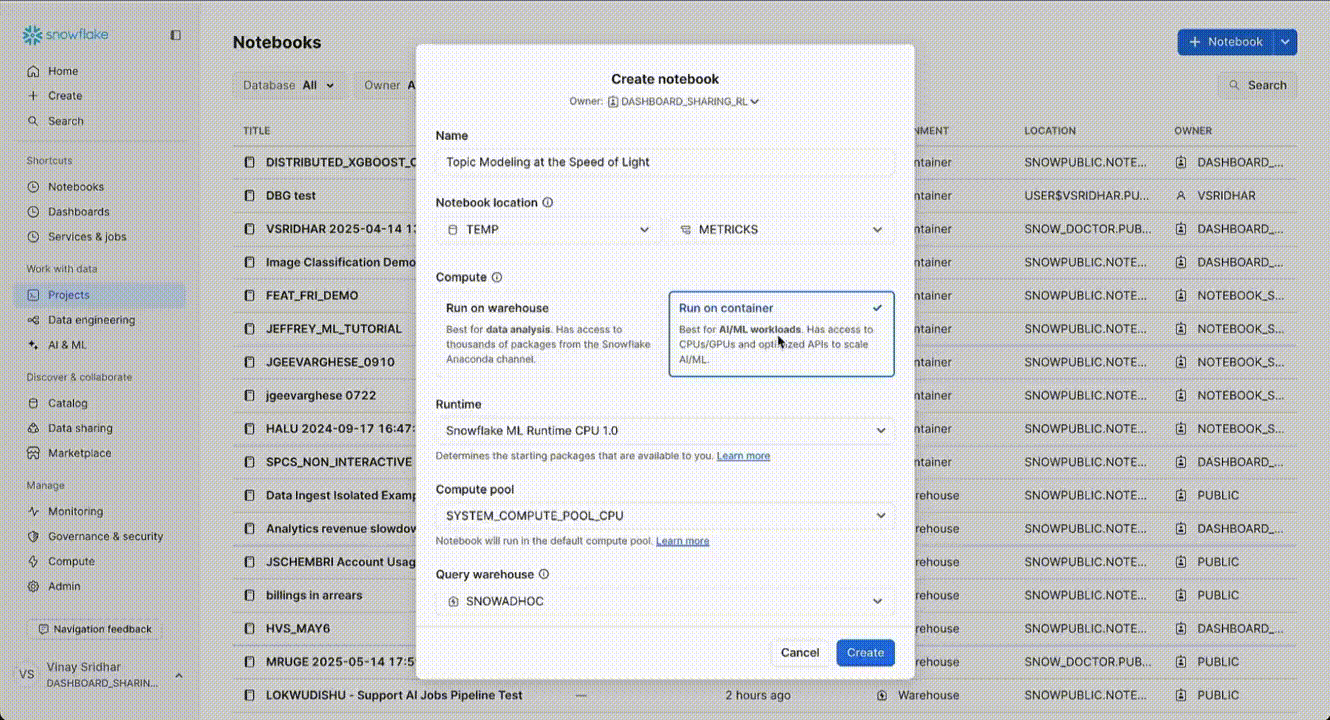
Task: Select the Run on container compute option
Action: (781, 333)
